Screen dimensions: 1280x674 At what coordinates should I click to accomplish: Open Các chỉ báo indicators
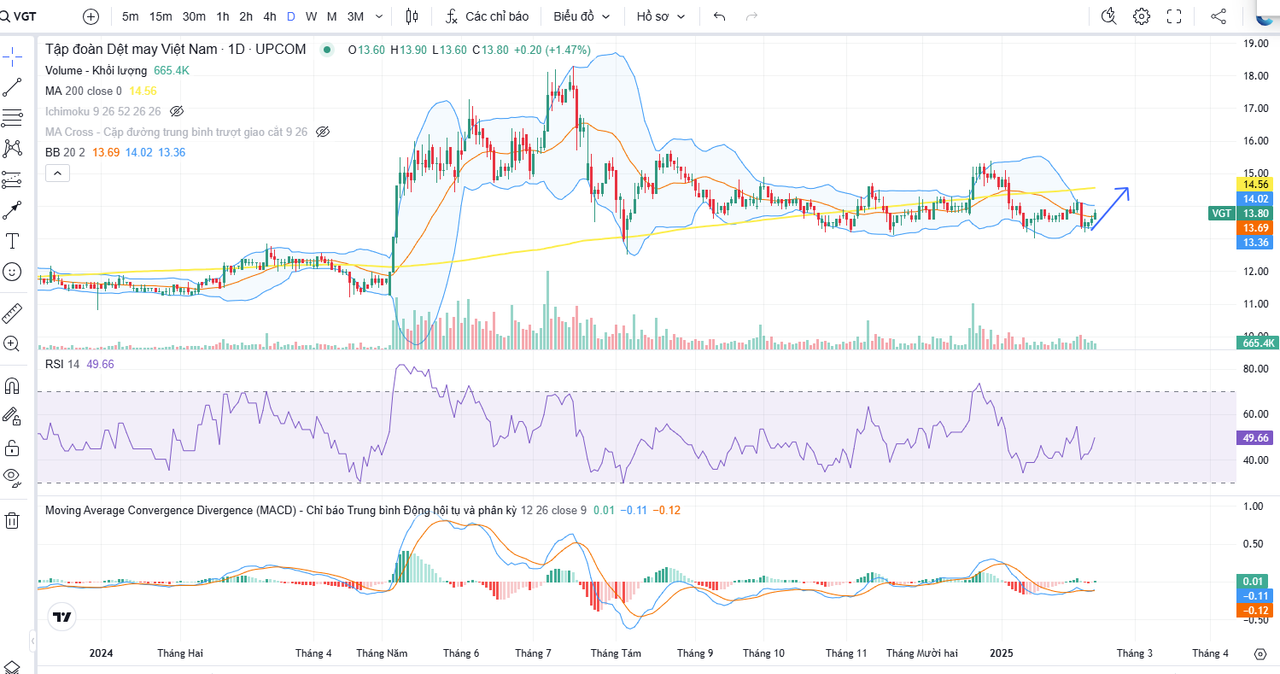tap(486, 16)
